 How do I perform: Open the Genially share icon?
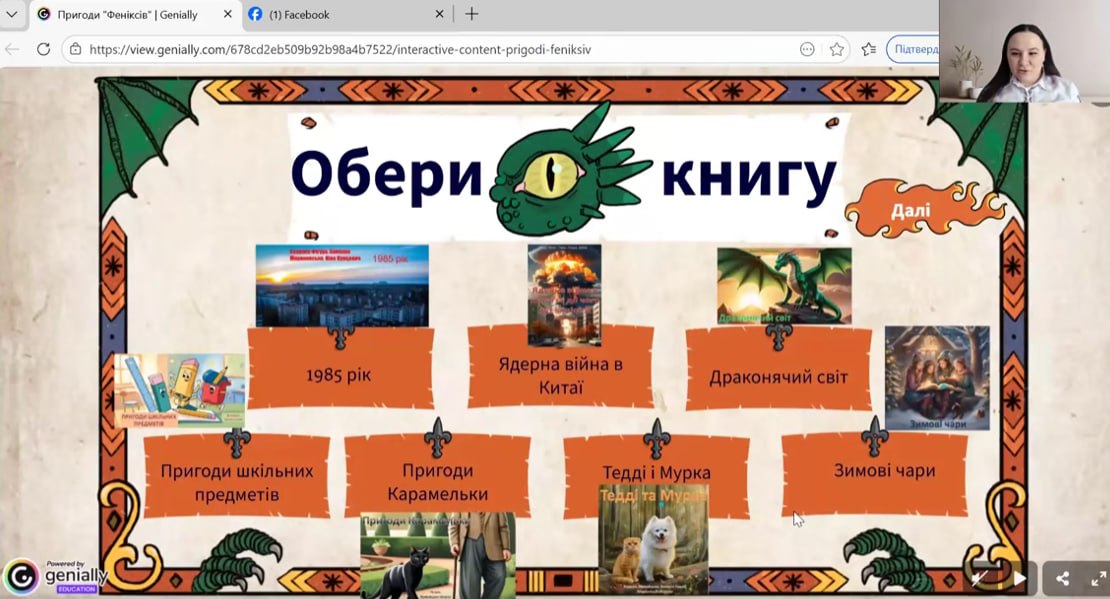click(1062, 578)
